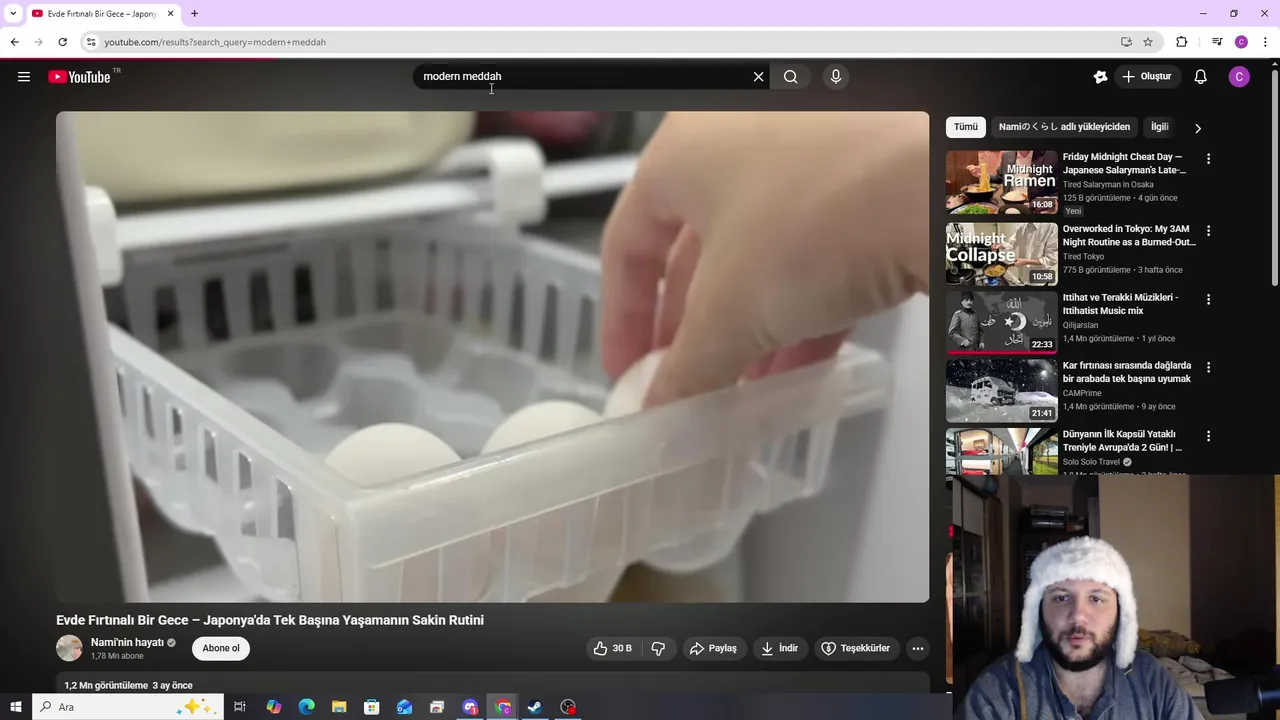Open the Oluştur create button
The height and width of the screenshot is (720, 1280).
[1146, 77]
